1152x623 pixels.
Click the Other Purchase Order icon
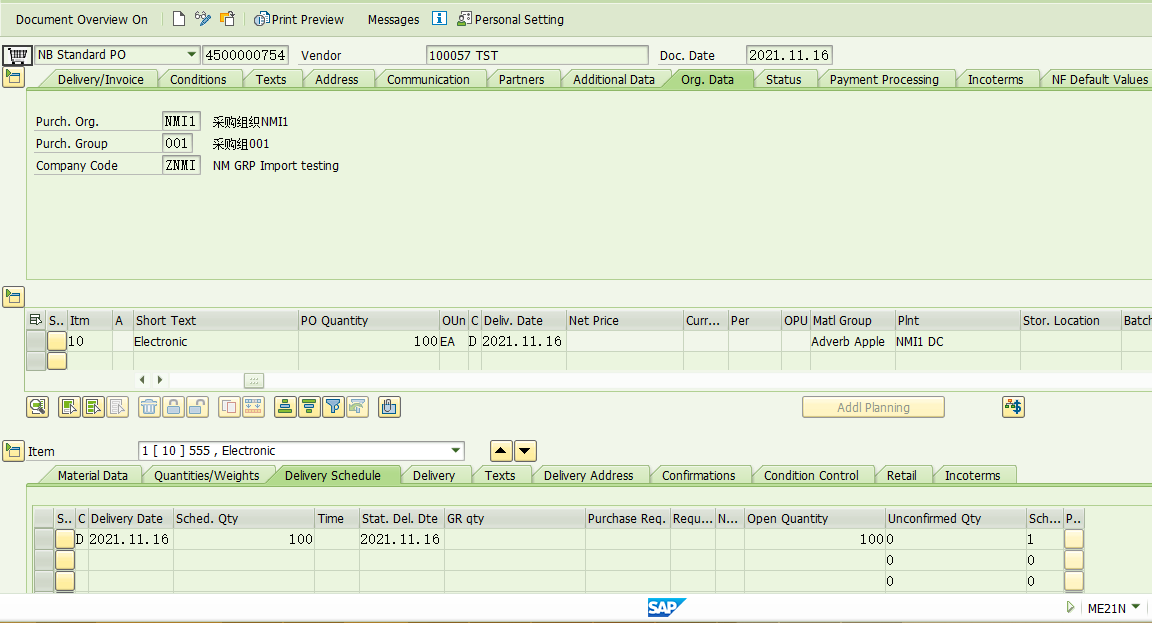(227, 19)
